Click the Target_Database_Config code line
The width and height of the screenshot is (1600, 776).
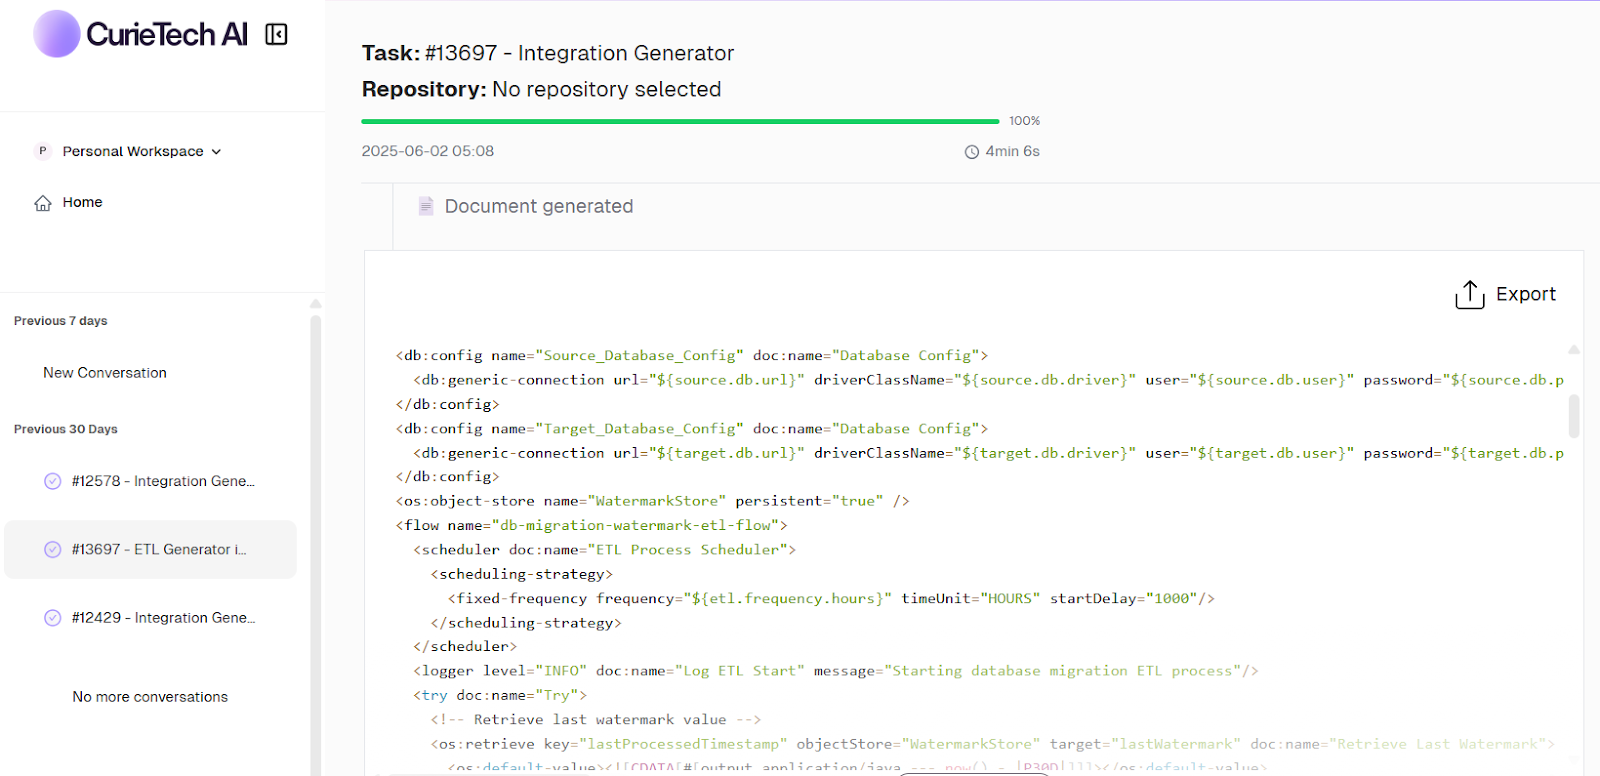click(692, 428)
